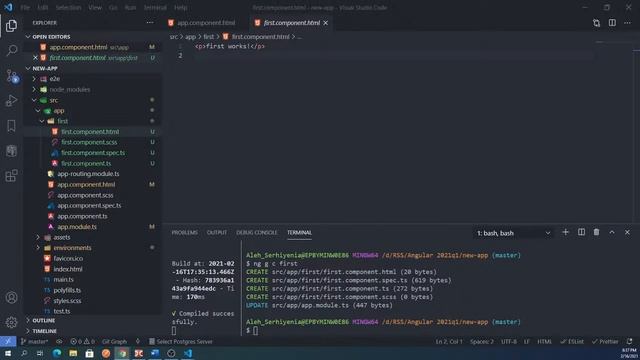Expand the environments folder
Screen dimensions: 640x360
(x=38, y=248)
